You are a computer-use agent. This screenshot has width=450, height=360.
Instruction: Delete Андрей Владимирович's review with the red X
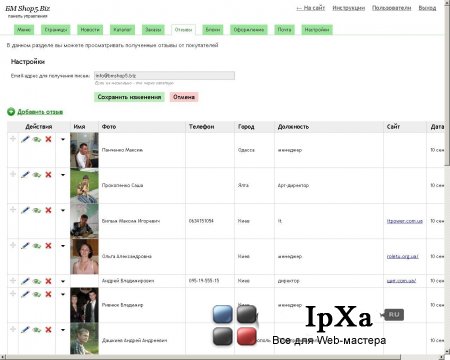48,281
